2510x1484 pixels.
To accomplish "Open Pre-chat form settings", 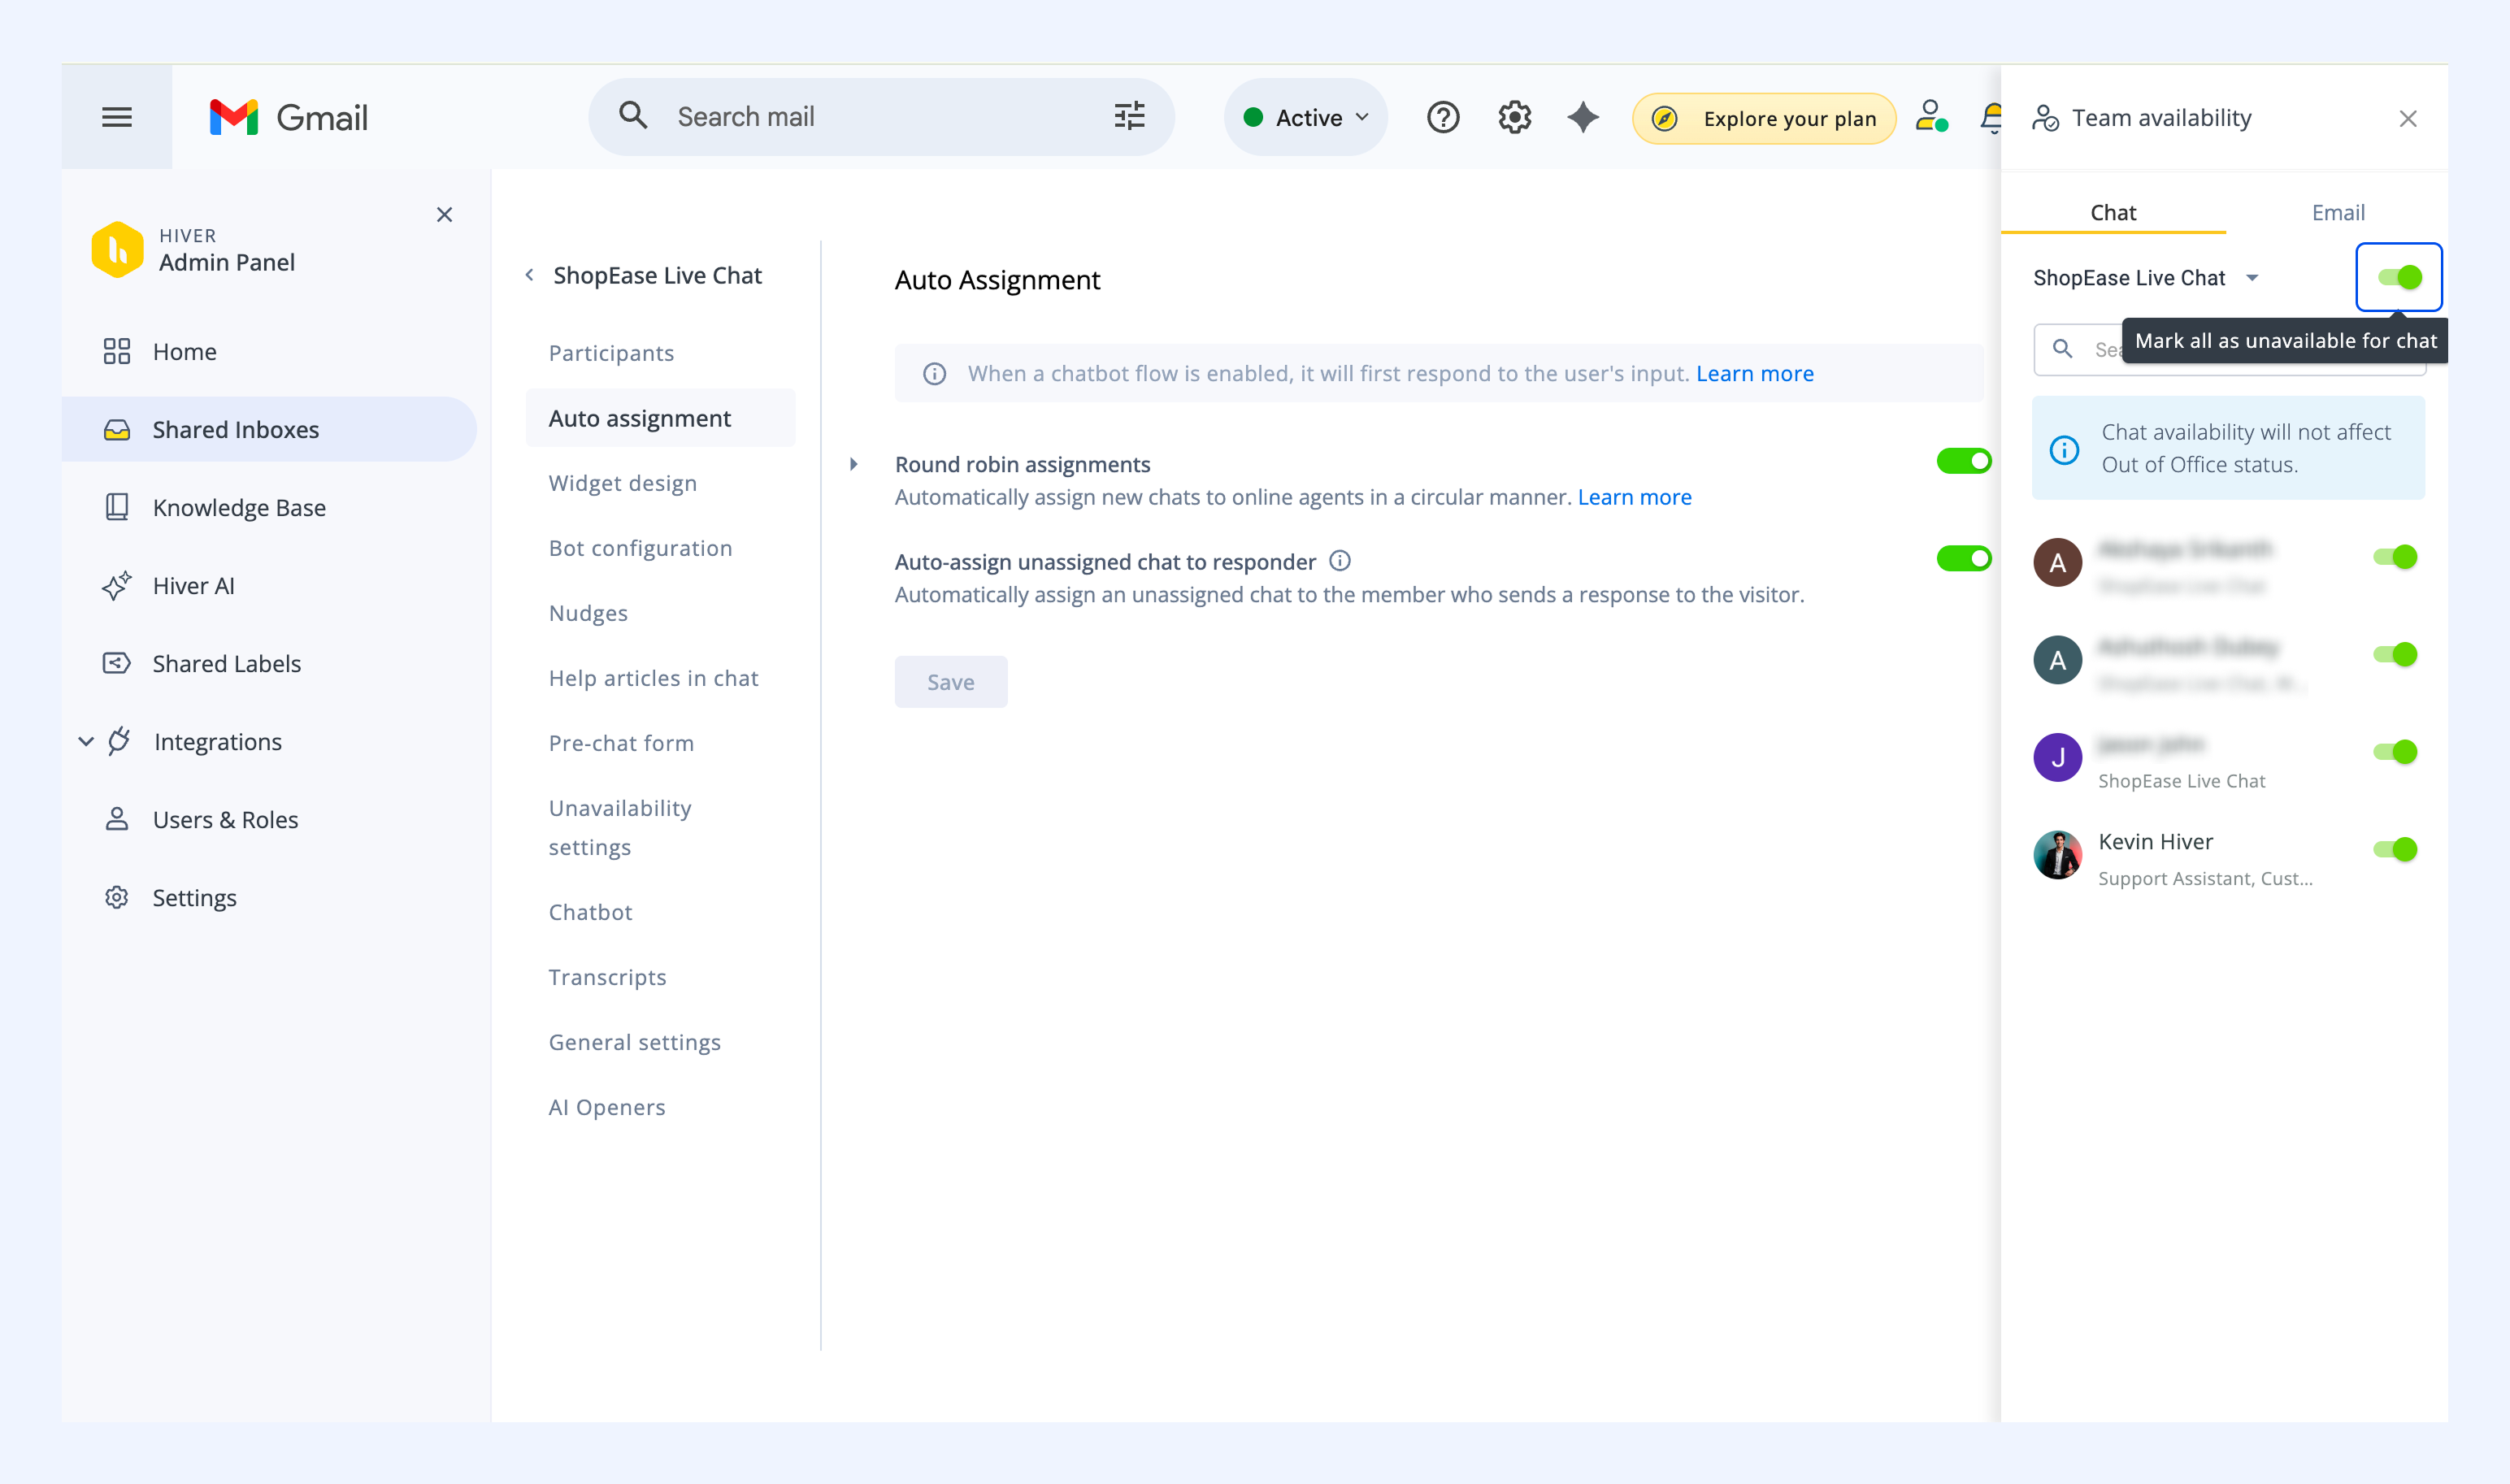I will [x=621, y=743].
